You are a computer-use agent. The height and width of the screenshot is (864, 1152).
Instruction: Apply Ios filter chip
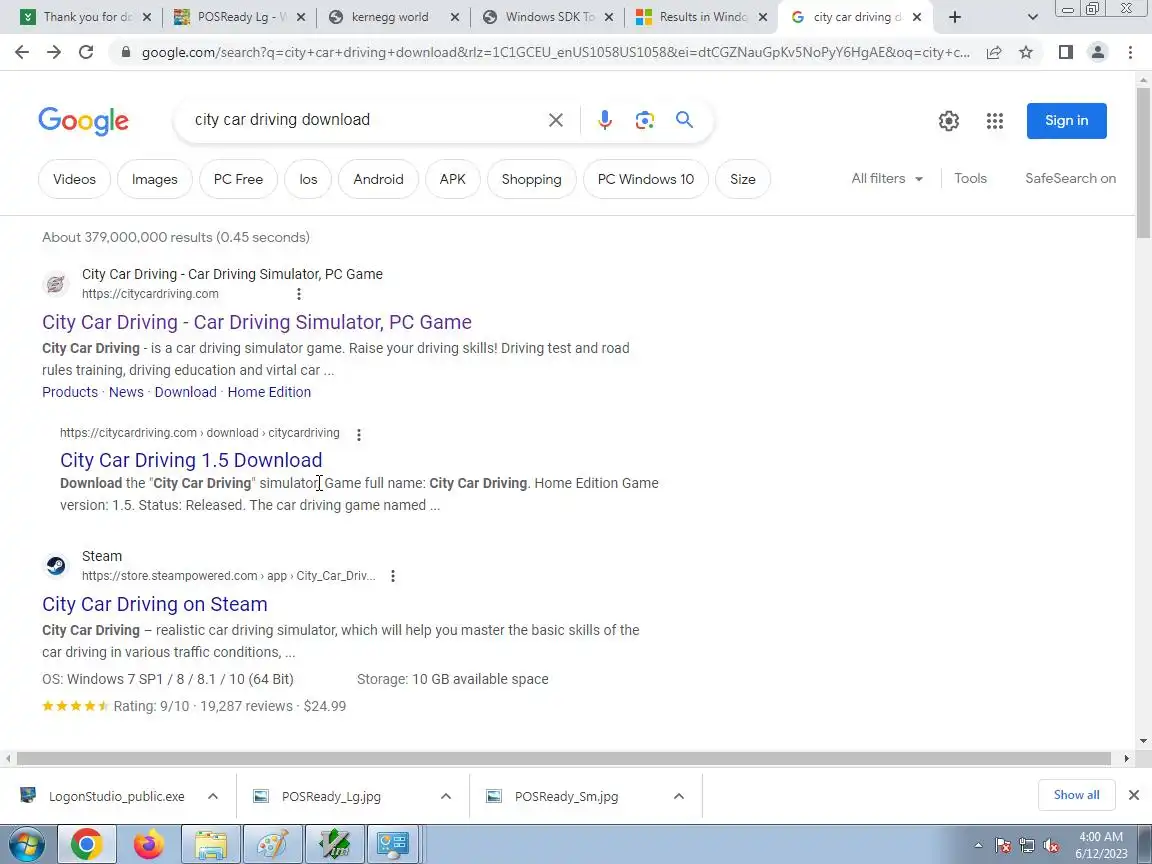click(309, 179)
